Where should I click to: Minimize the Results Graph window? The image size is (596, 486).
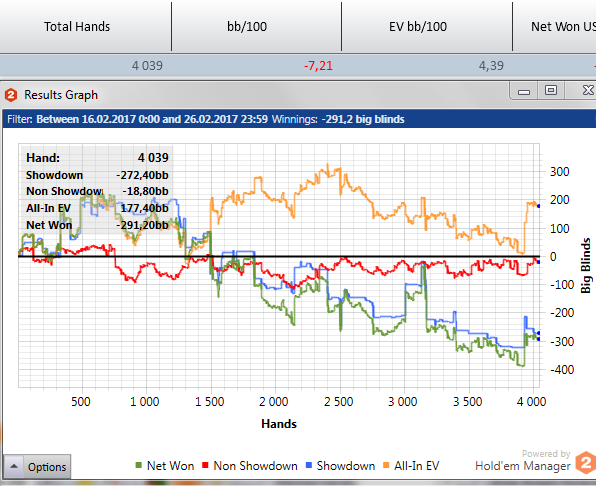pos(524,91)
